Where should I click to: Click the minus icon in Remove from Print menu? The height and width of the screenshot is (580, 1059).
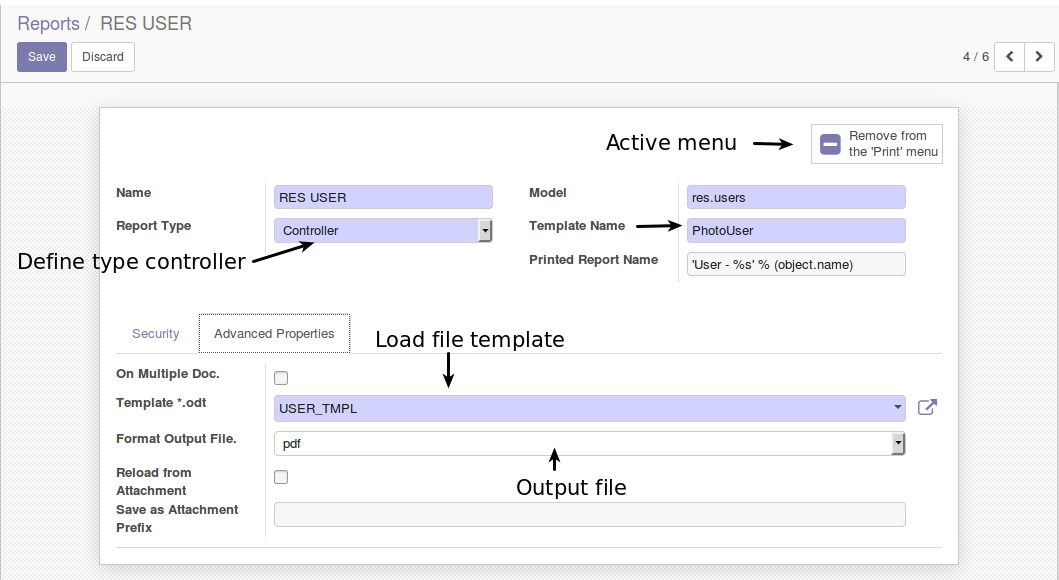click(830, 144)
